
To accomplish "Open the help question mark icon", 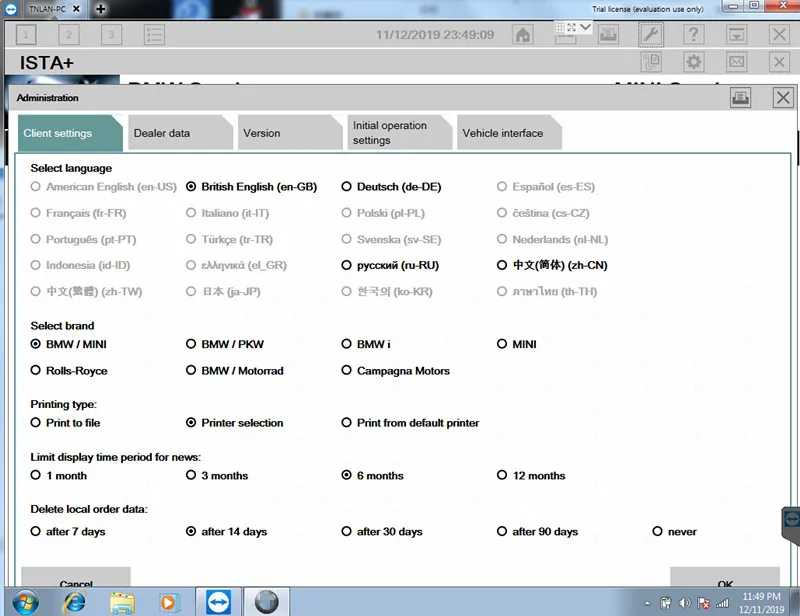I will coord(693,35).
